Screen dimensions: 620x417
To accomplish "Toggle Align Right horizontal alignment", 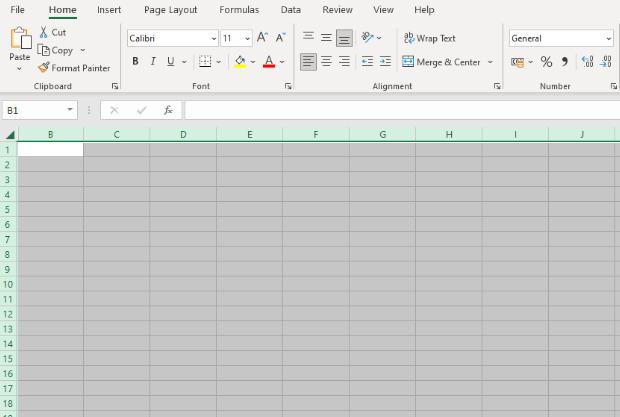I will 344,61.
